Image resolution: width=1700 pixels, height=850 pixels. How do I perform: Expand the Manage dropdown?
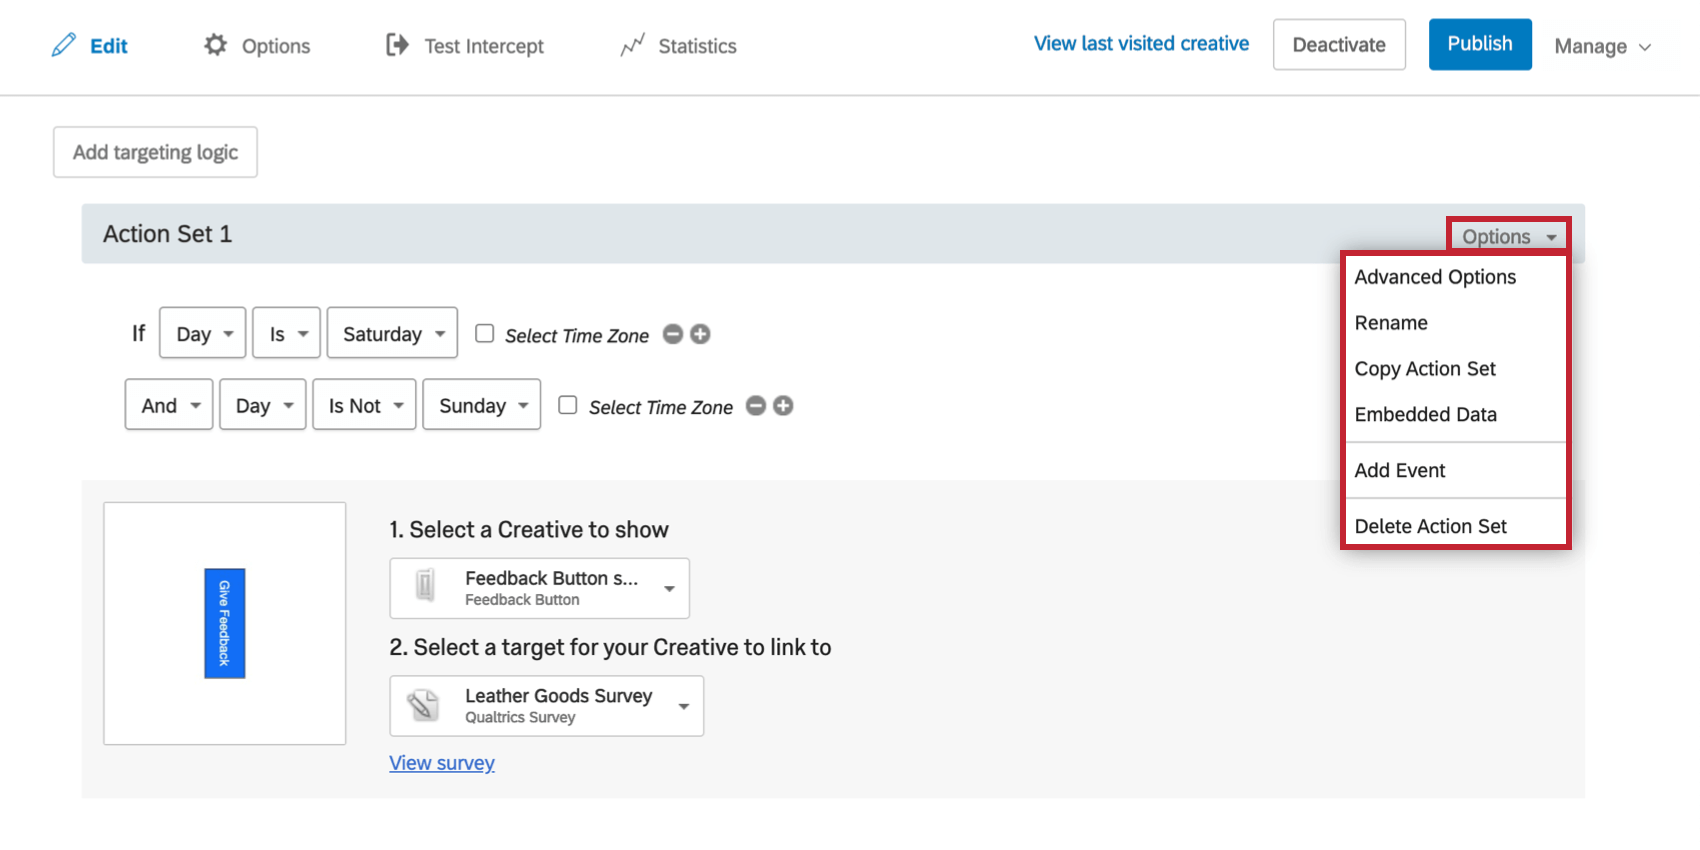1602,46
